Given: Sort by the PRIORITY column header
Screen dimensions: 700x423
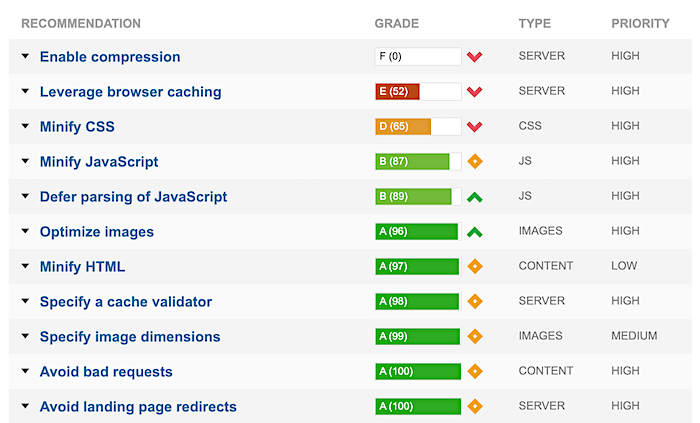Looking at the screenshot, I should tap(640, 24).
